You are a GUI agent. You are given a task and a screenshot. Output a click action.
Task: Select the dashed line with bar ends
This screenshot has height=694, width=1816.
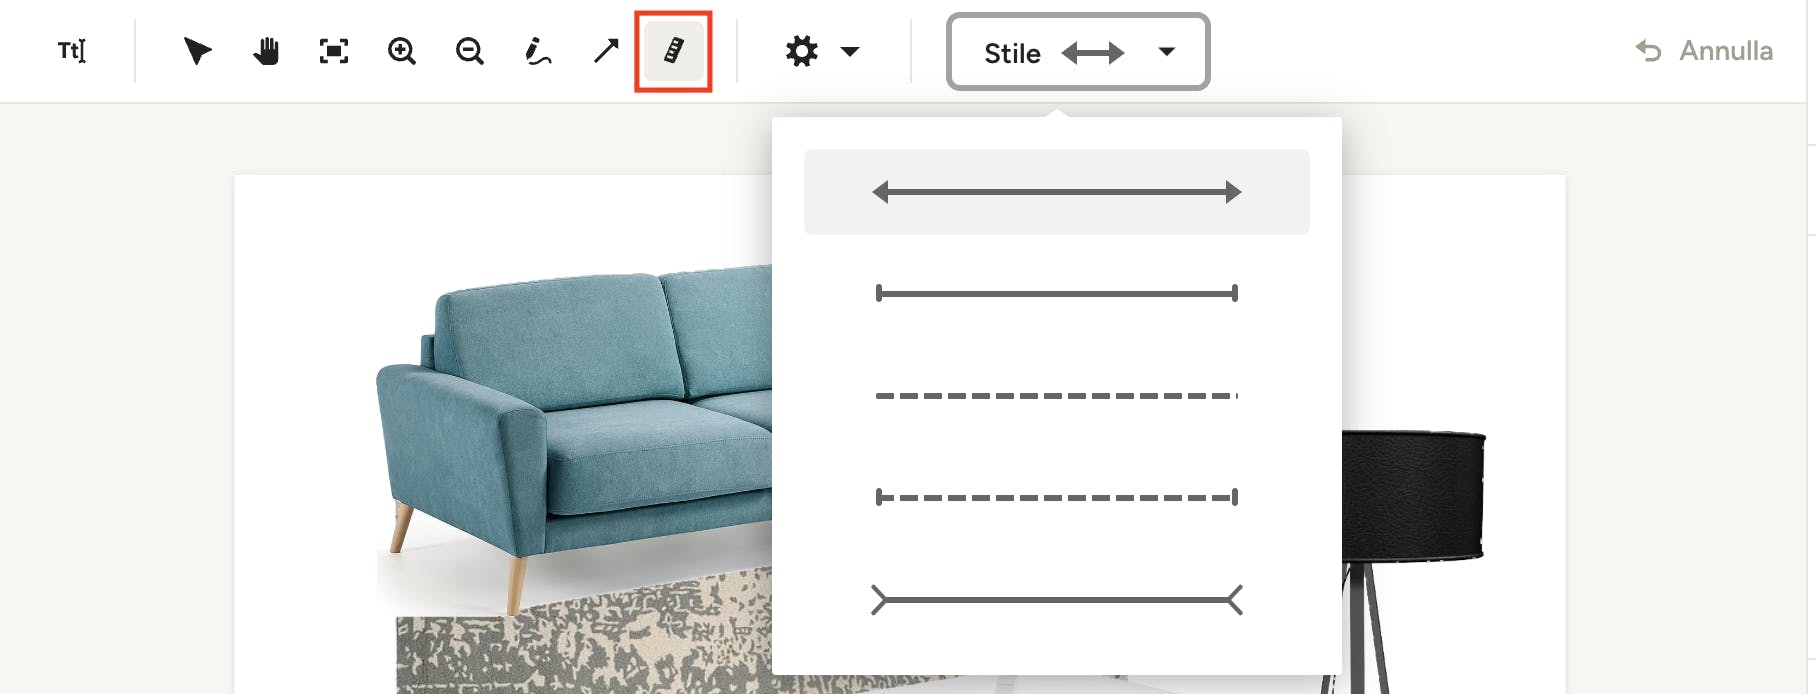point(1057,497)
